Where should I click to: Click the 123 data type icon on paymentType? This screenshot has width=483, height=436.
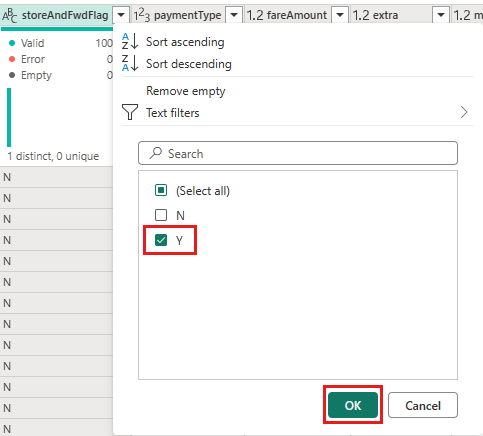tap(142, 15)
